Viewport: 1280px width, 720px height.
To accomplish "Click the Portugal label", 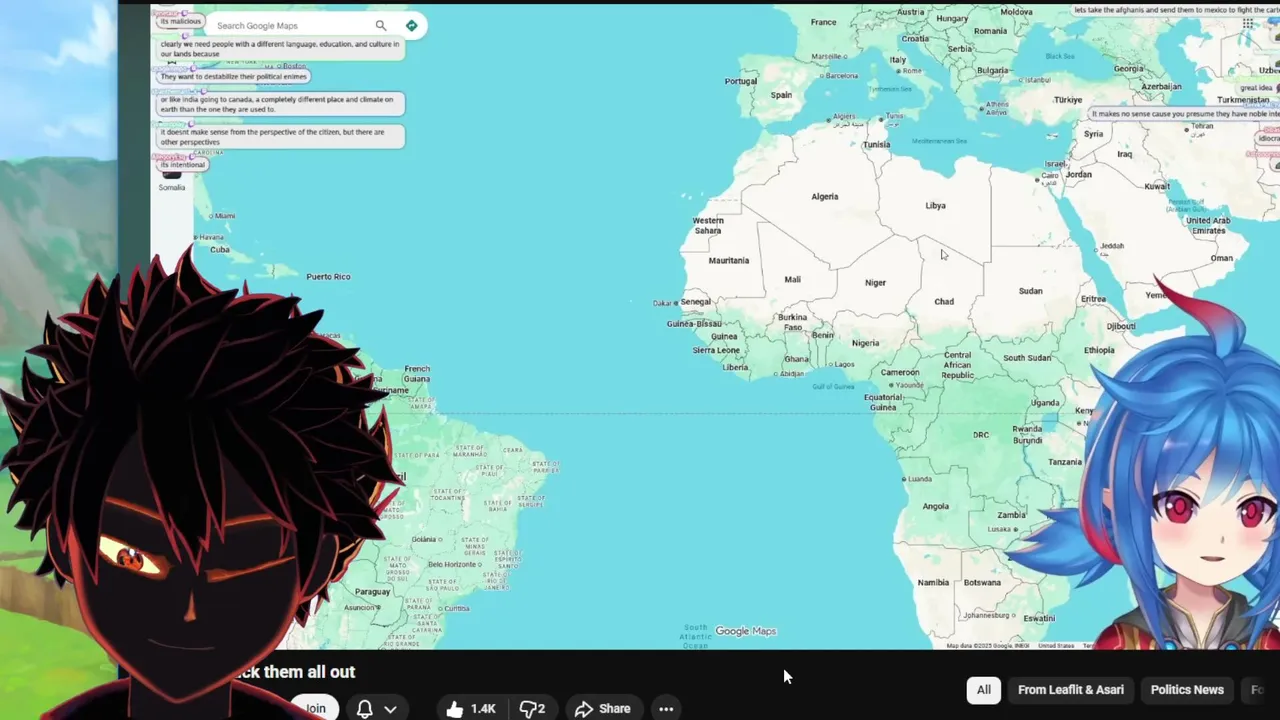I will click(740, 82).
